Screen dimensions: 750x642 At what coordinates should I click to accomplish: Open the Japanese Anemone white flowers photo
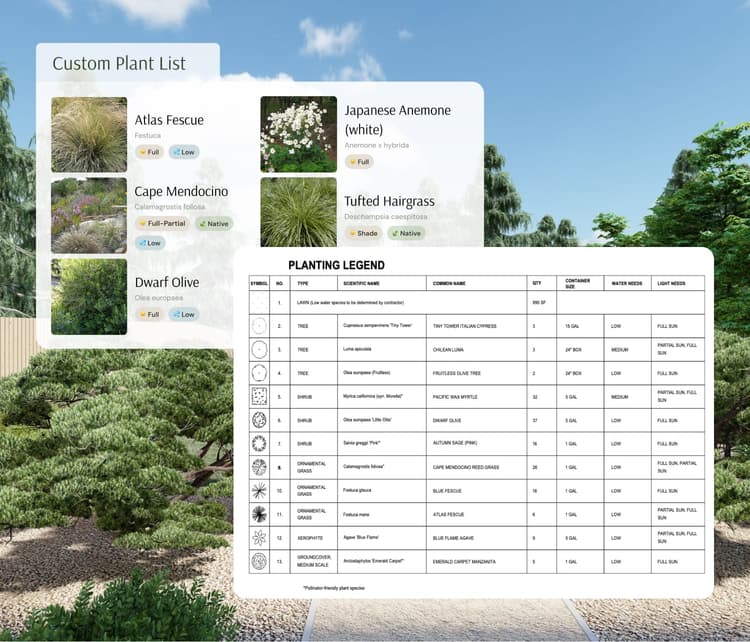(x=298, y=134)
